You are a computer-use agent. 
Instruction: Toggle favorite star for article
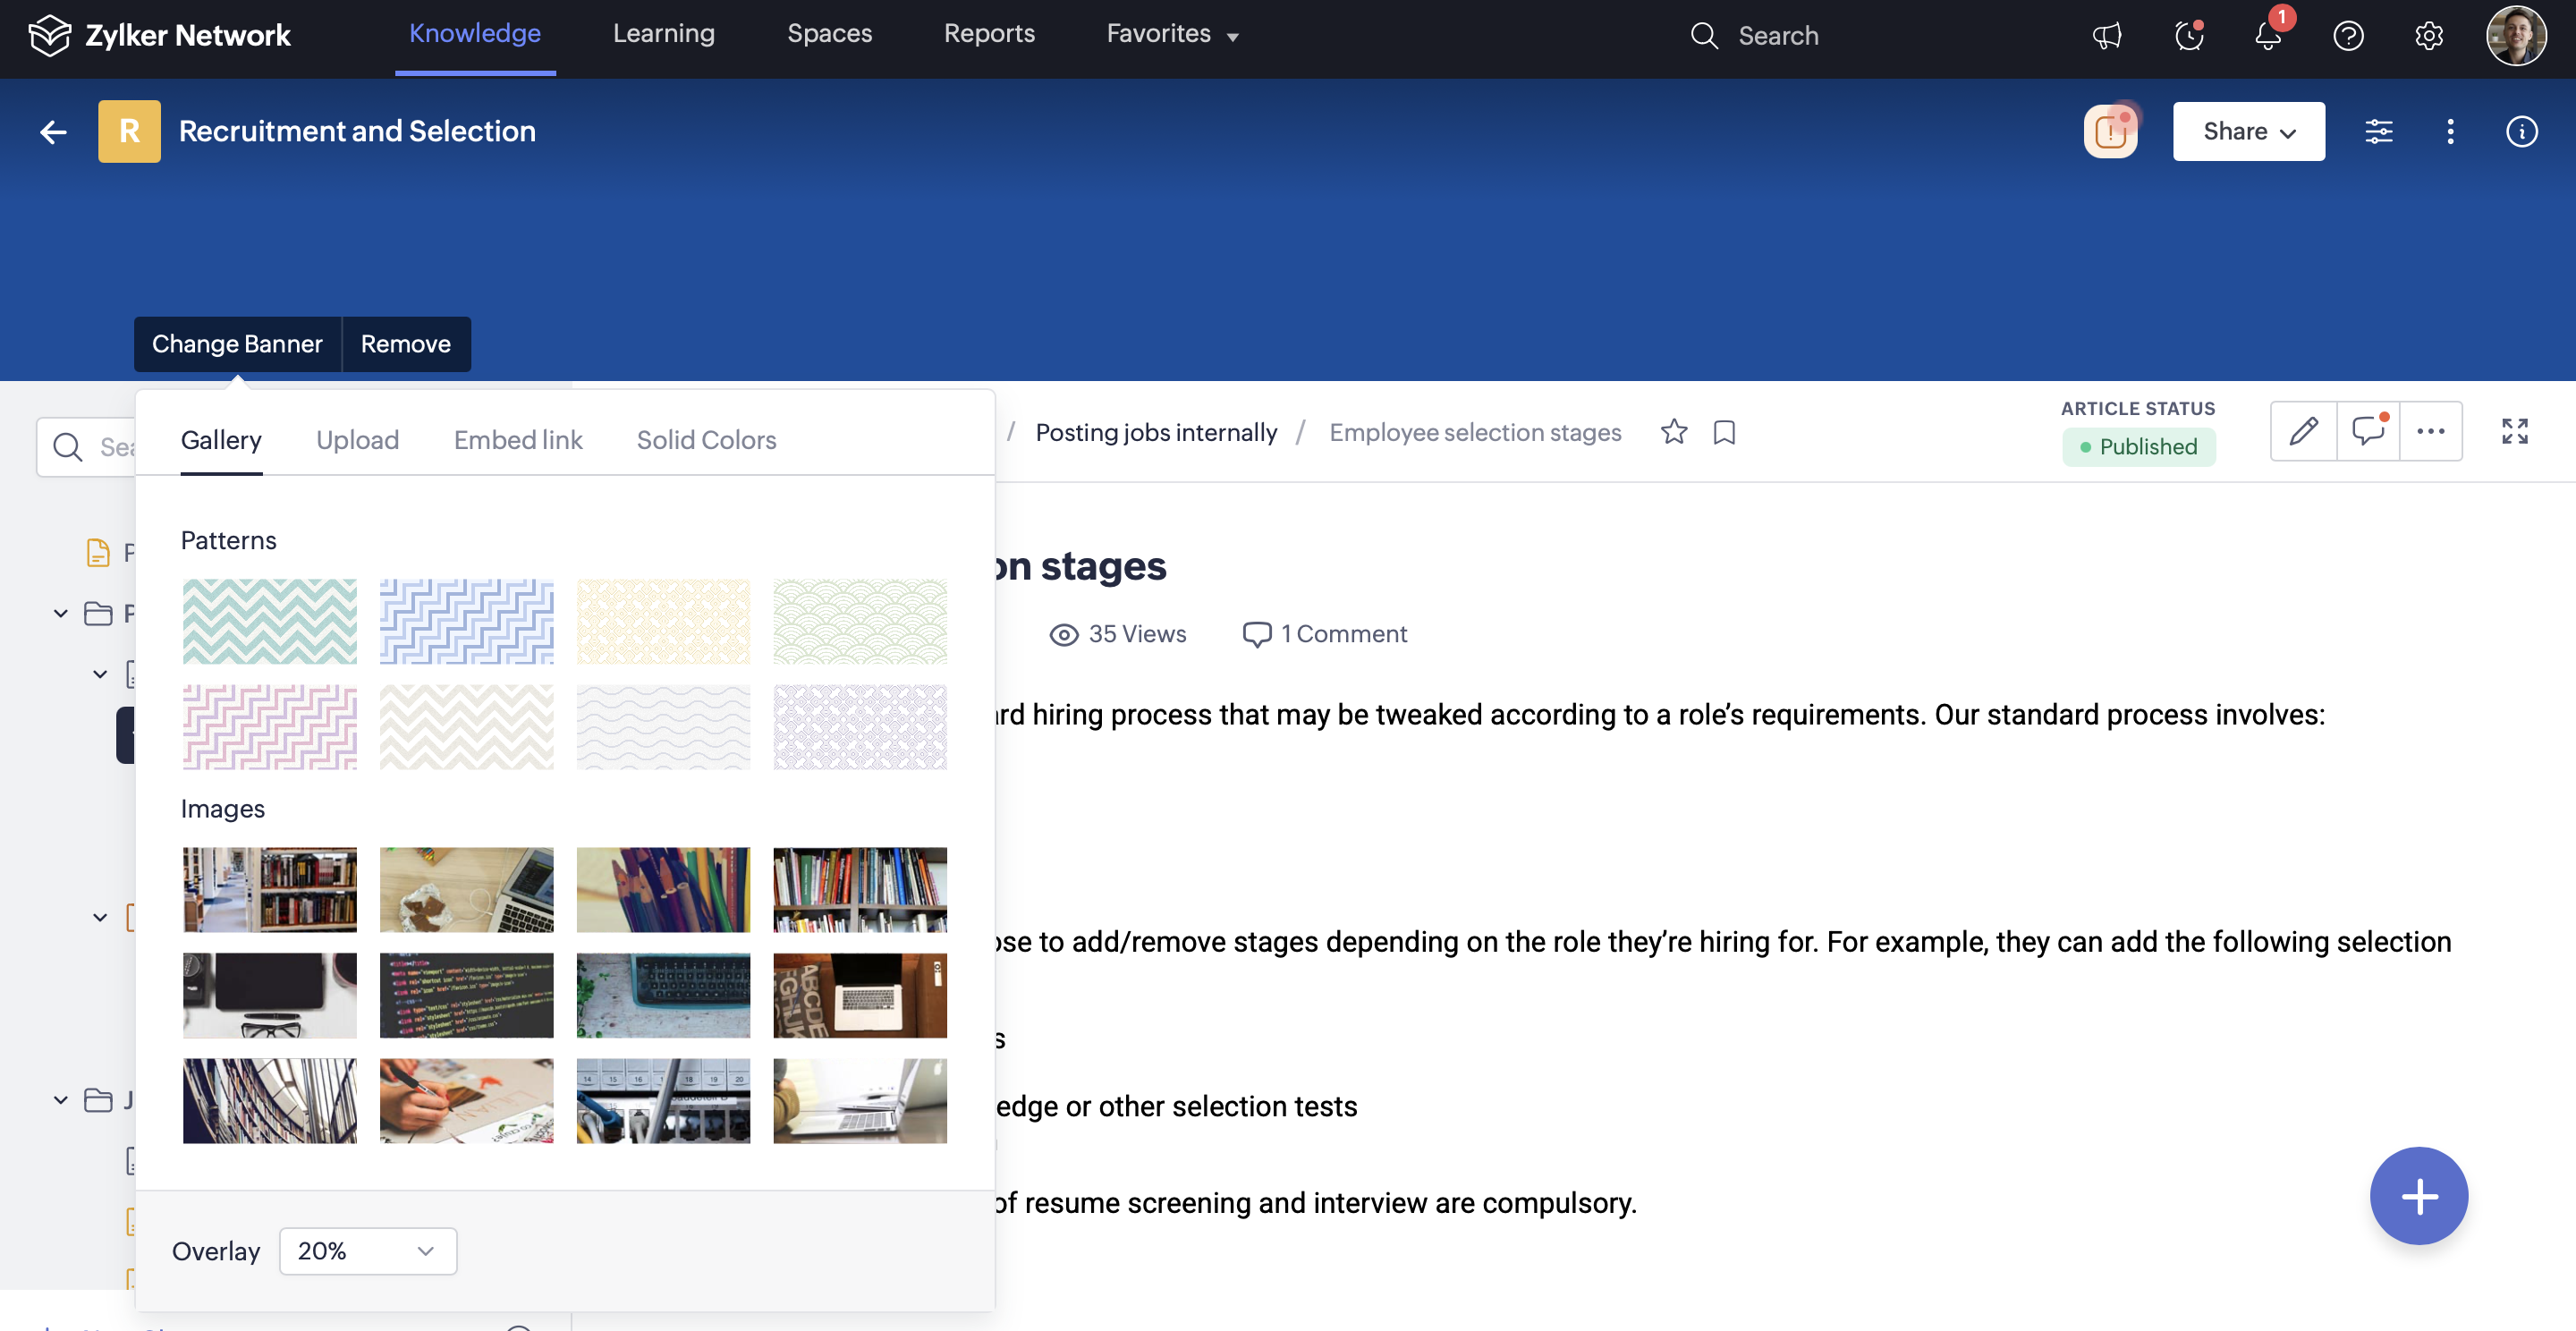point(1673,432)
